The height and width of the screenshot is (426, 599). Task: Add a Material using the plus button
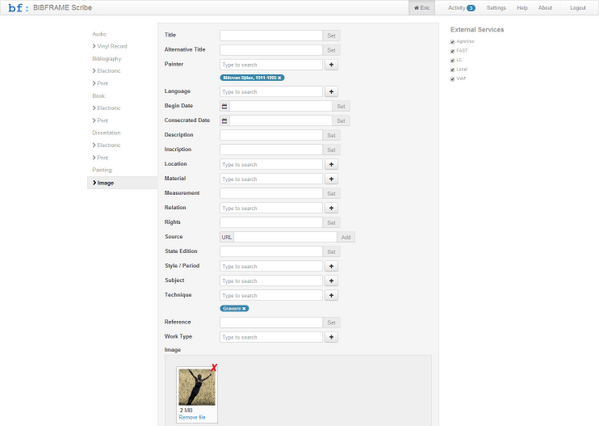[x=331, y=179]
